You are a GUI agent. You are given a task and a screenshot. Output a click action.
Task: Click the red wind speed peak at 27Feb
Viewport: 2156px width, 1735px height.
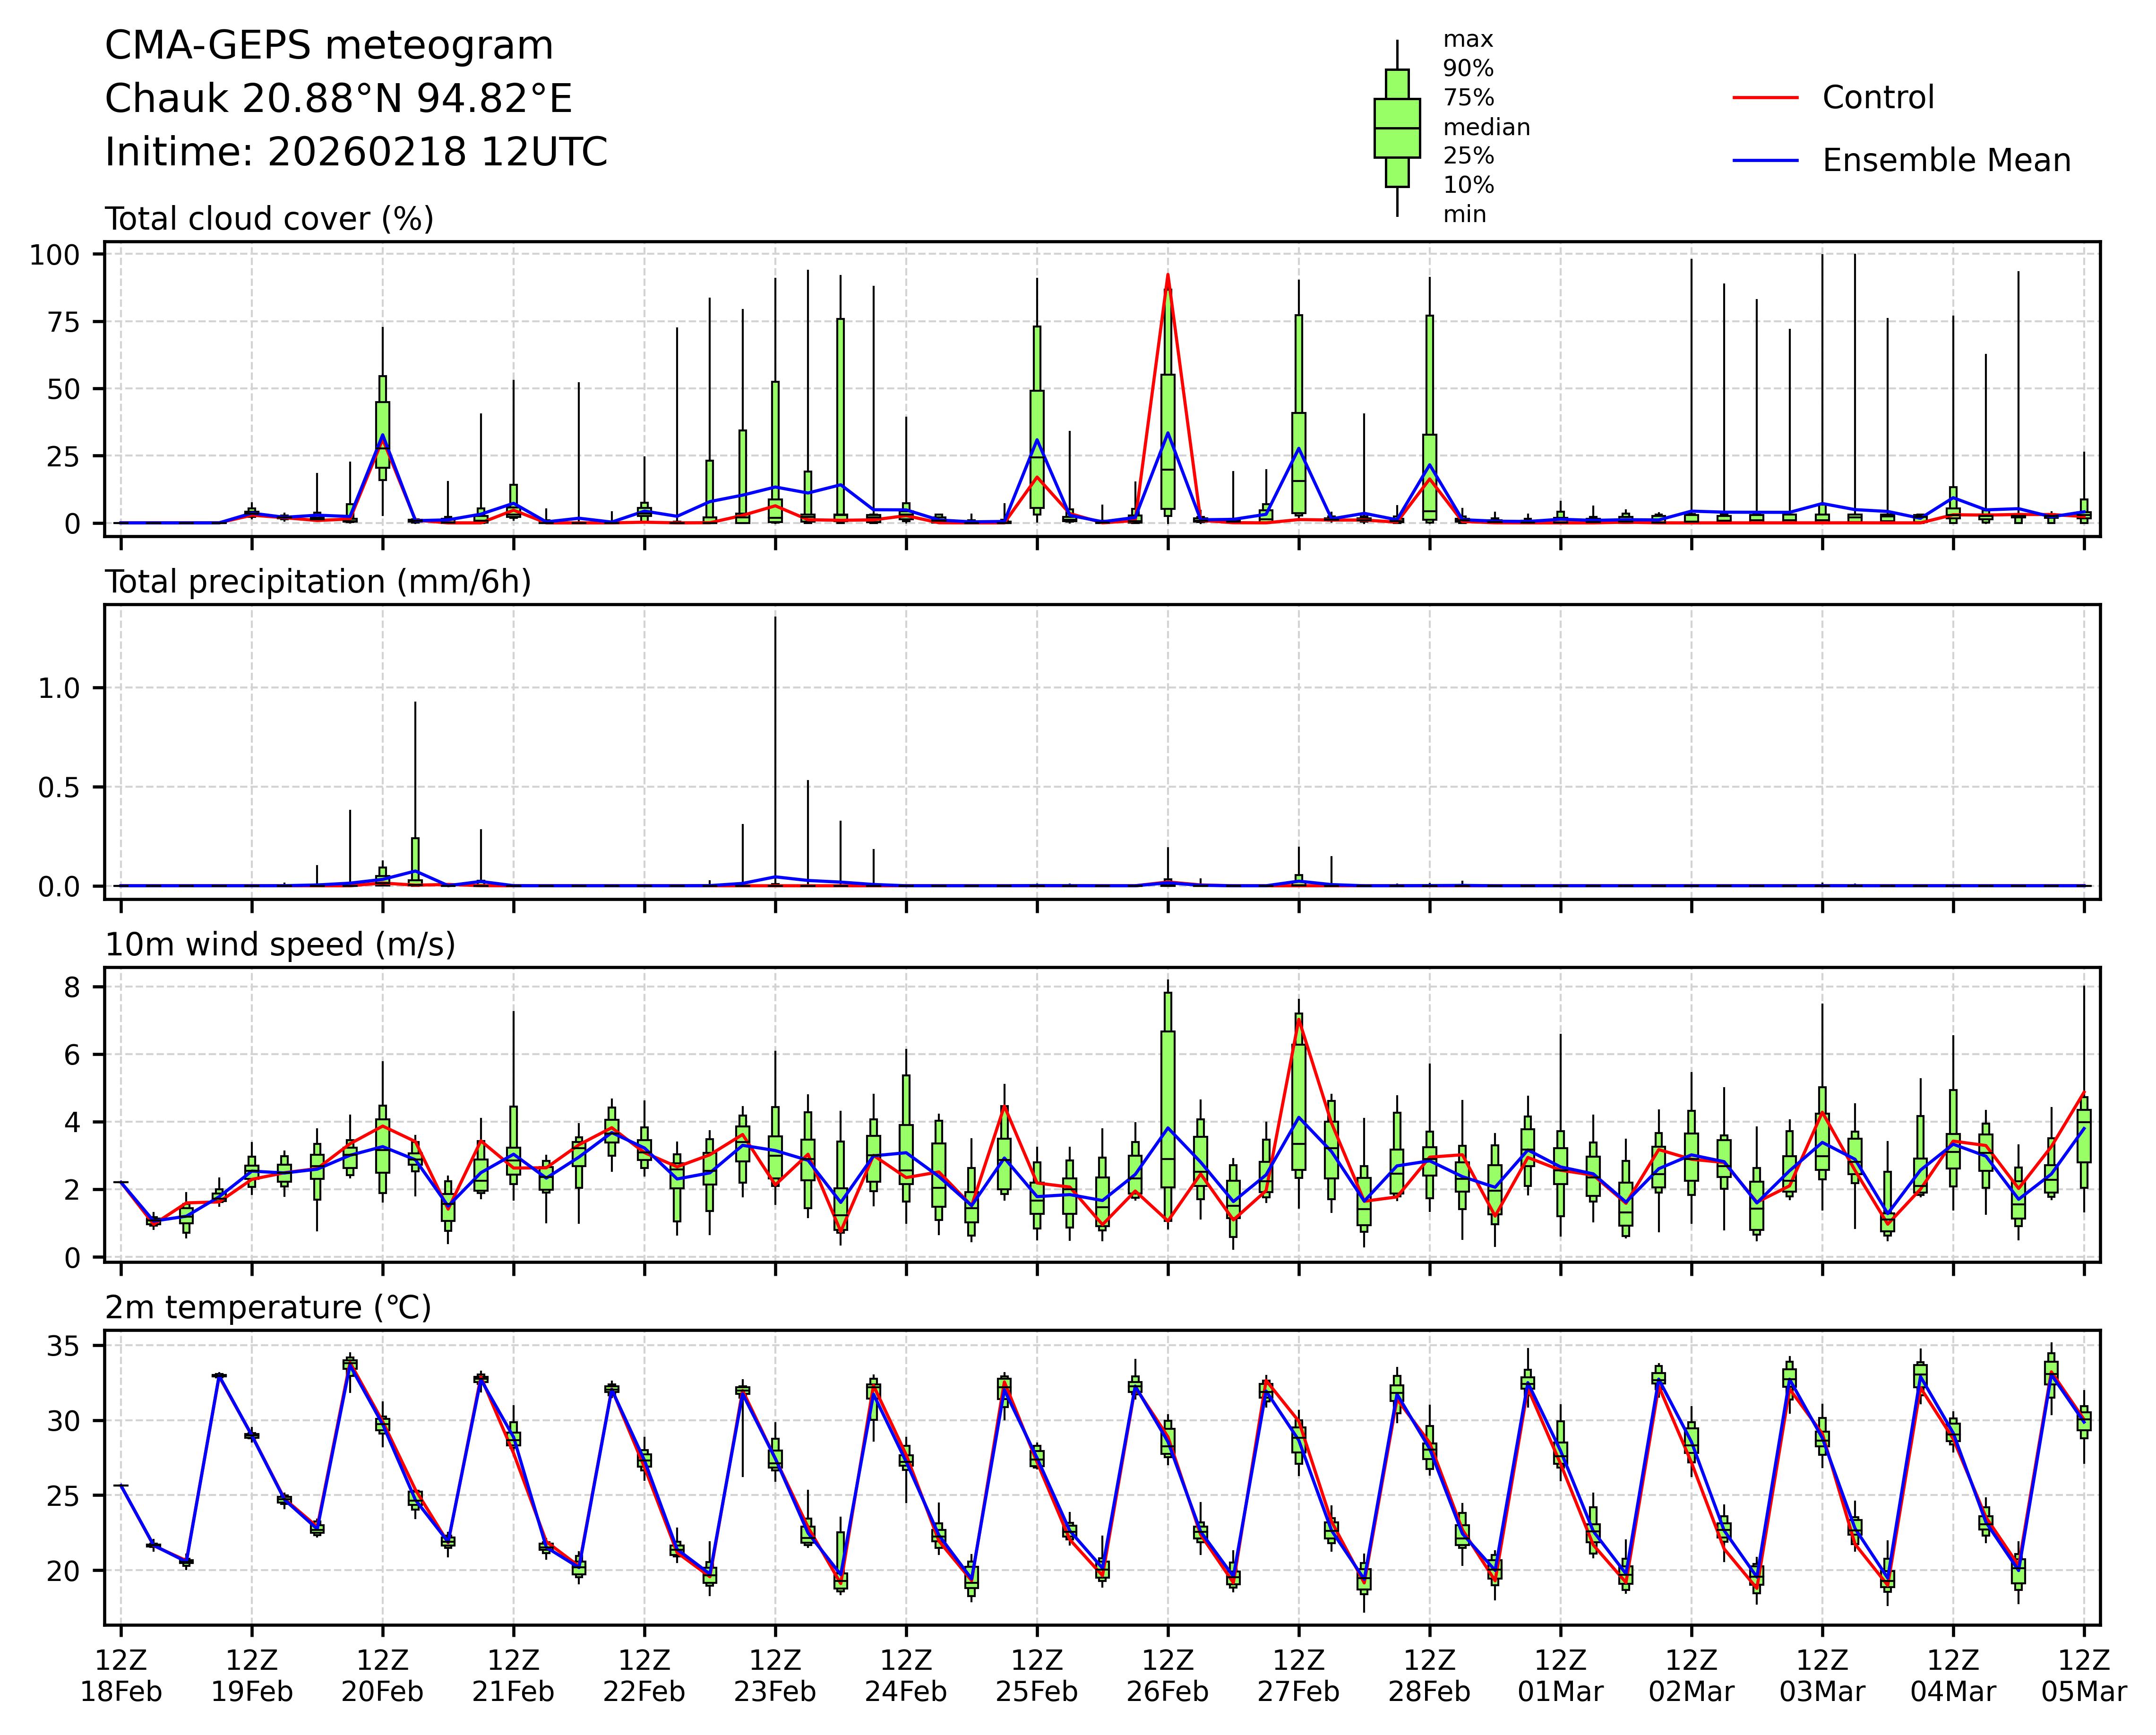tap(1299, 1020)
